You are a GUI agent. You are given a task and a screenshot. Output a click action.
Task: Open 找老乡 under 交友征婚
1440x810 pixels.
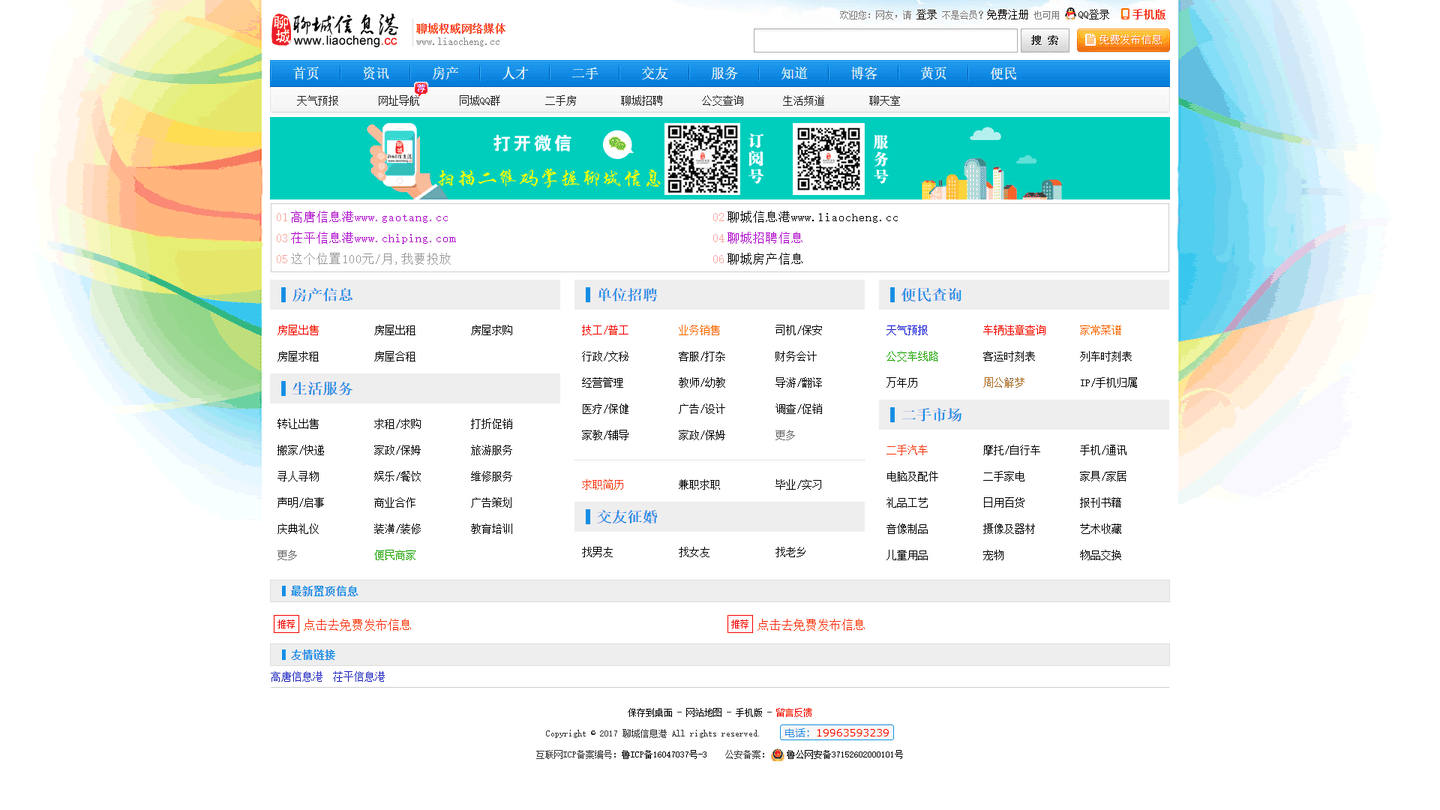click(790, 552)
